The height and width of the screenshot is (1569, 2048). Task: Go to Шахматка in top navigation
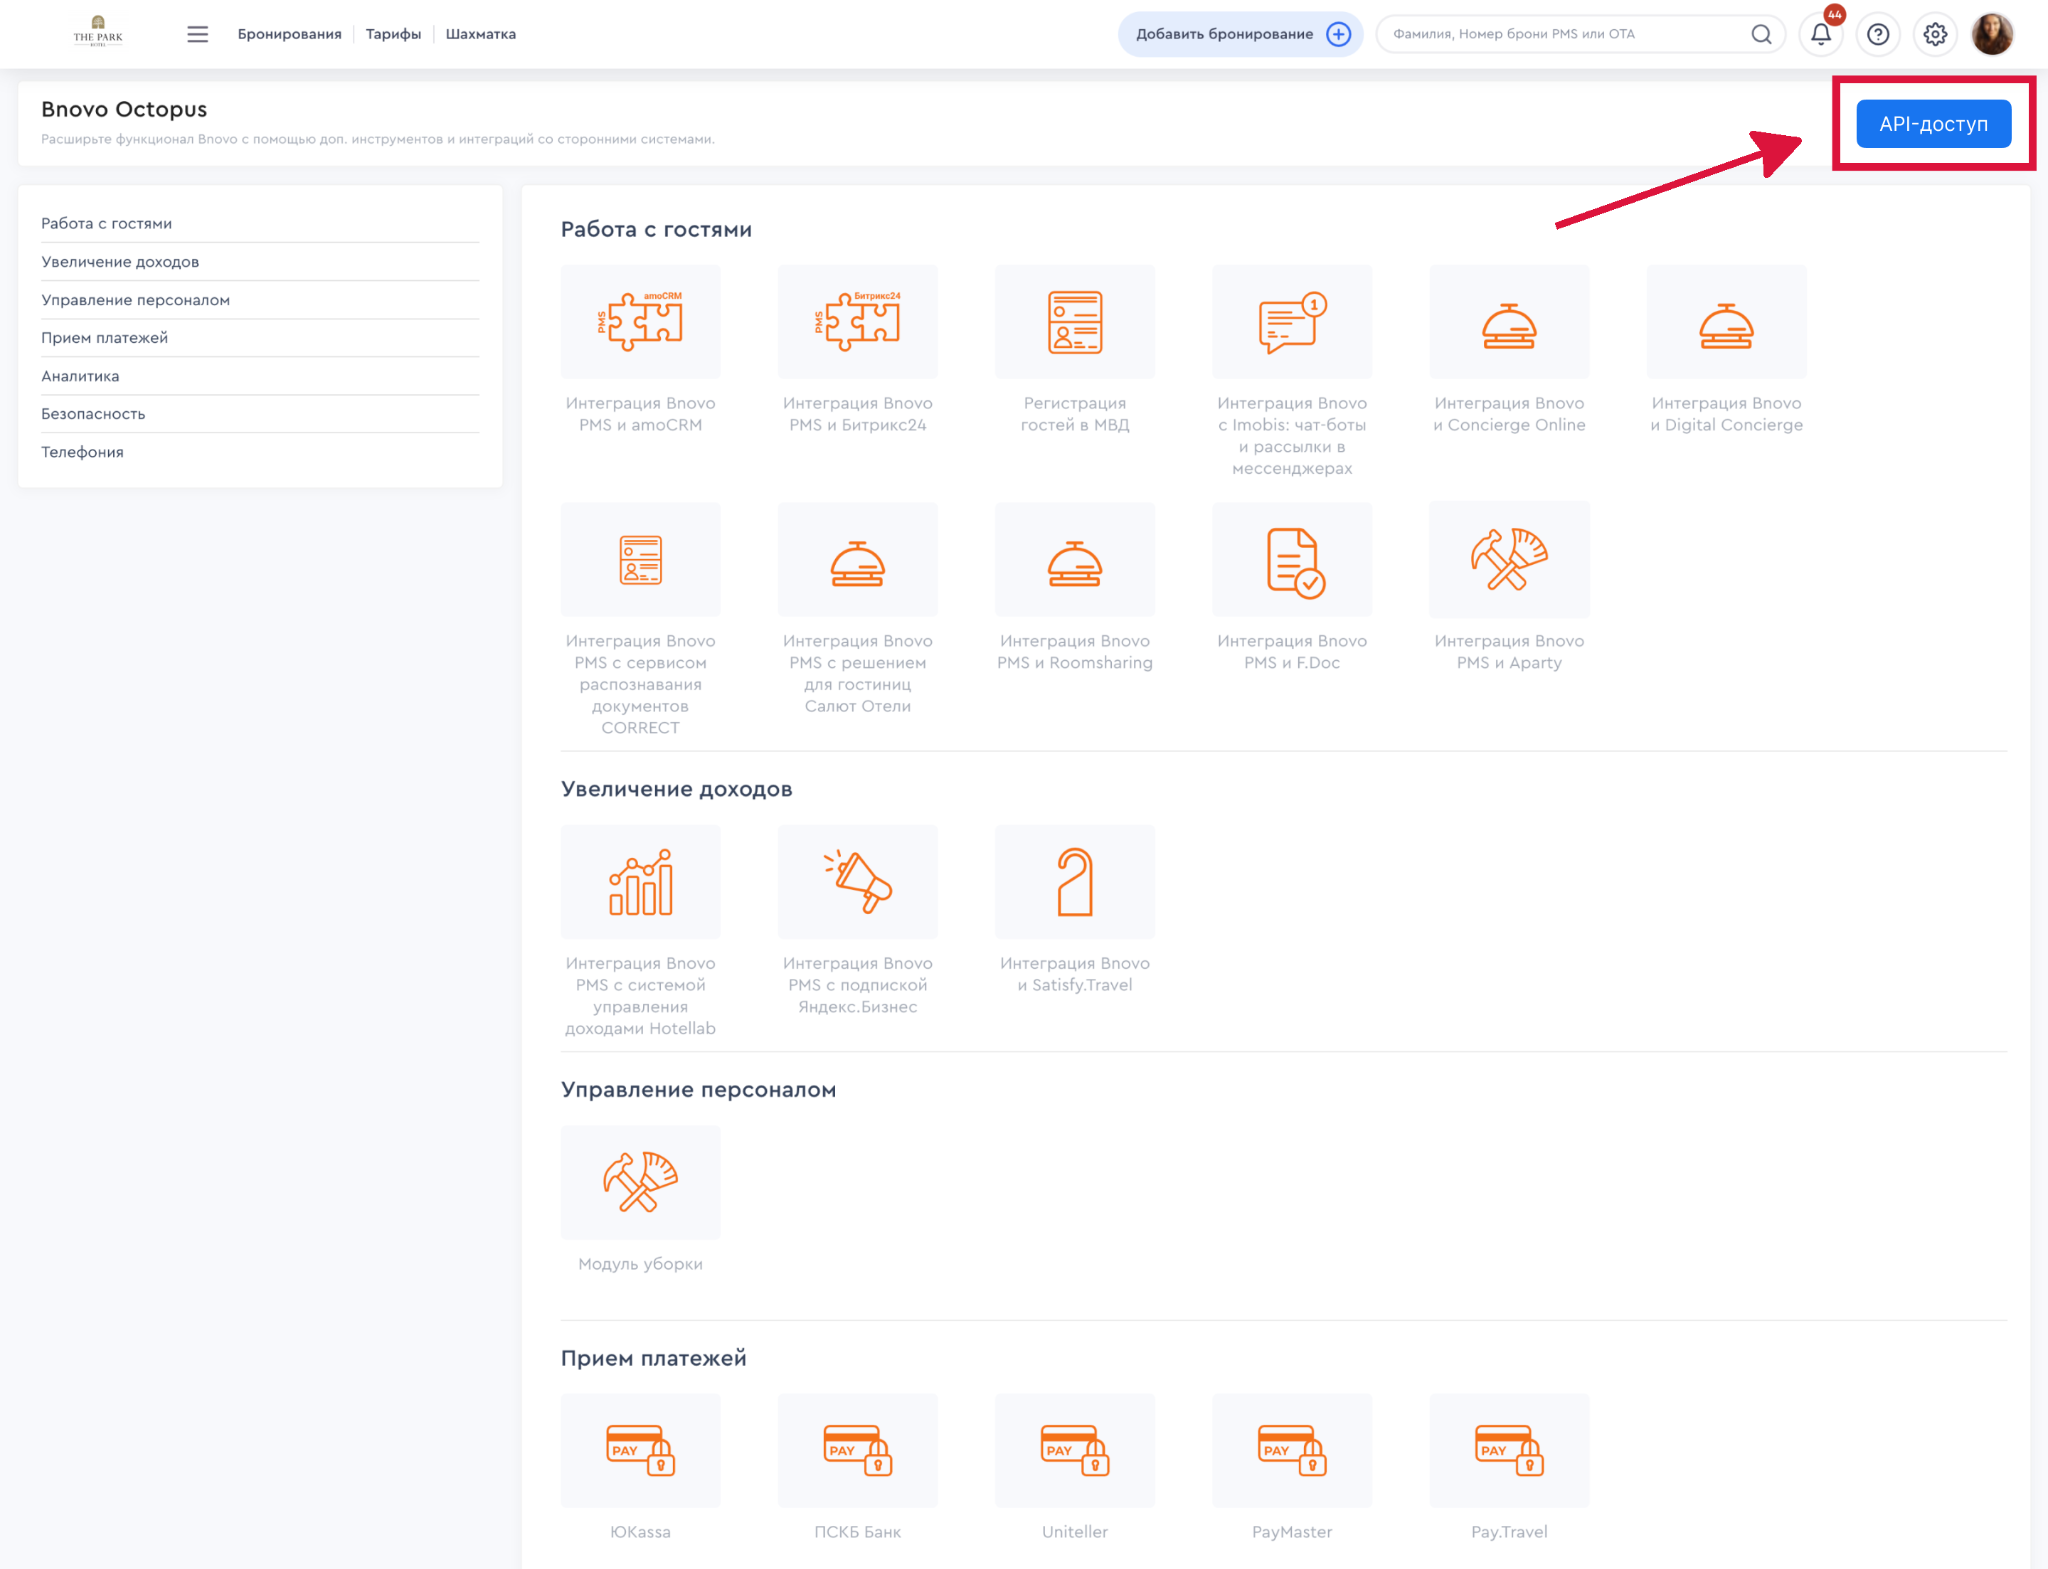click(480, 34)
